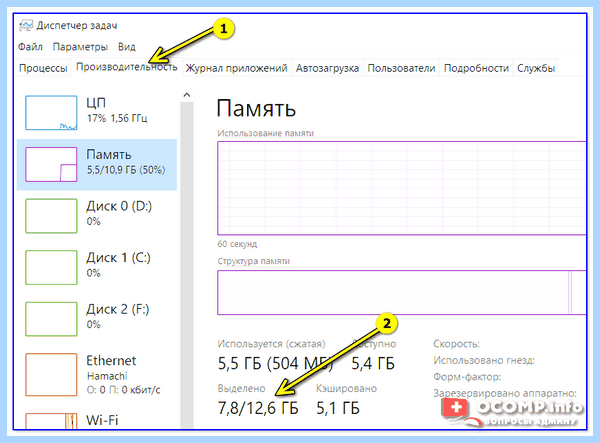Click the Использование памяти label
The width and height of the screenshot is (600, 443).
pyautogui.click(x=266, y=133)
